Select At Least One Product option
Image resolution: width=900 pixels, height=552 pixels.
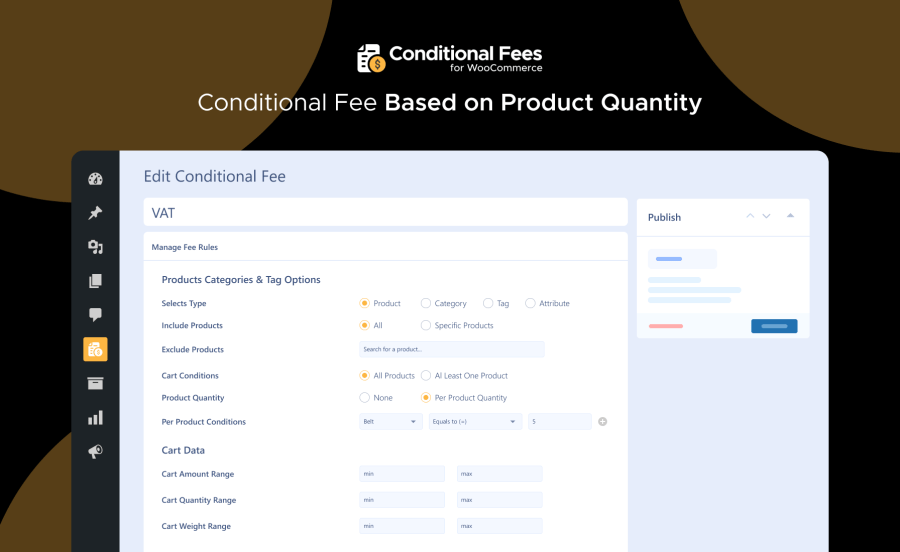pyautogui.click(x=426, y=376)
